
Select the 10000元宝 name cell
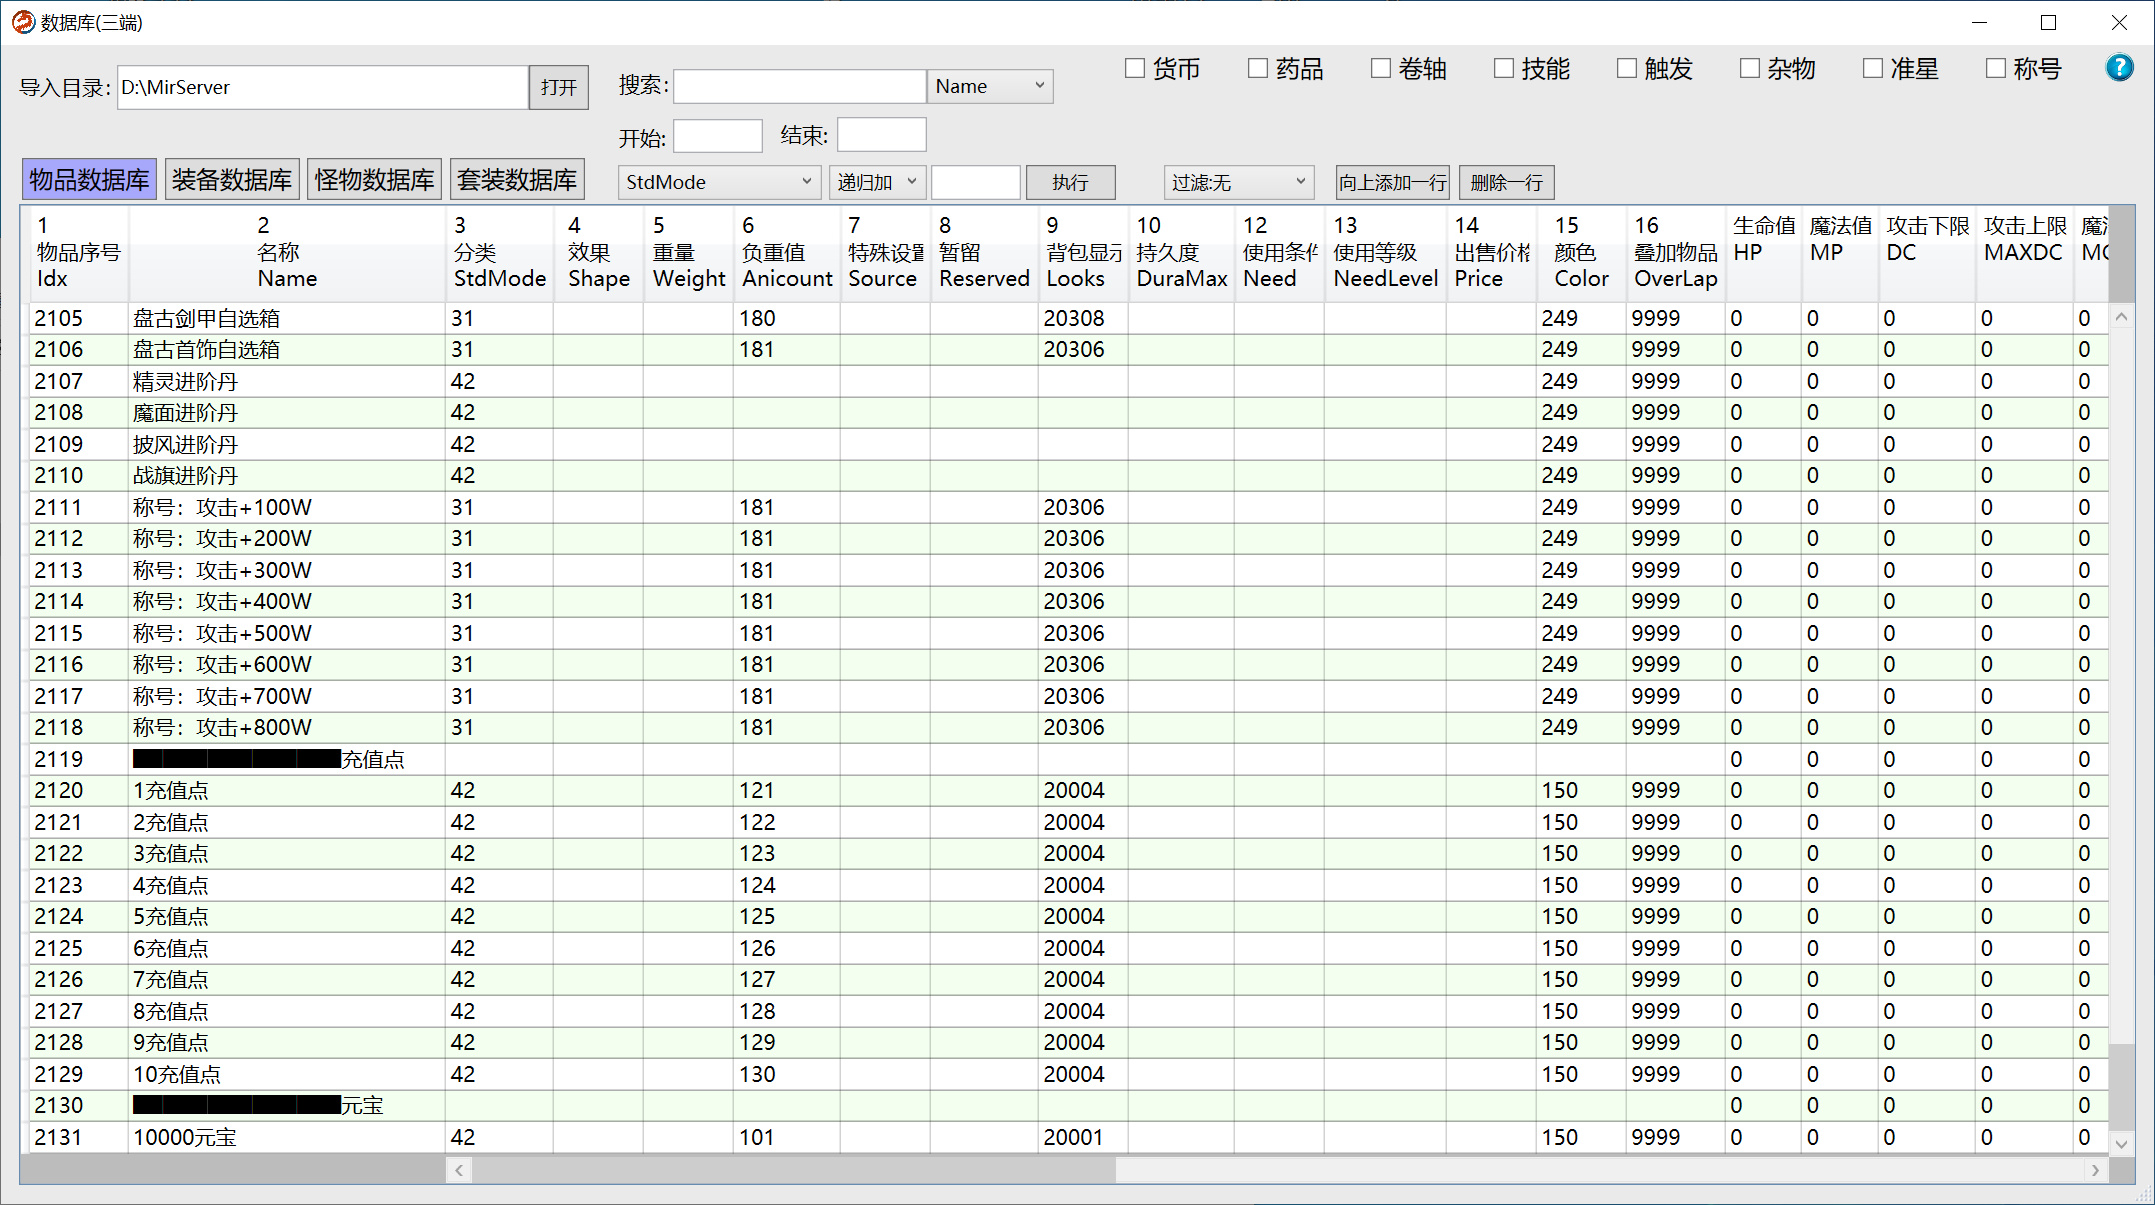coord(287,1137)
